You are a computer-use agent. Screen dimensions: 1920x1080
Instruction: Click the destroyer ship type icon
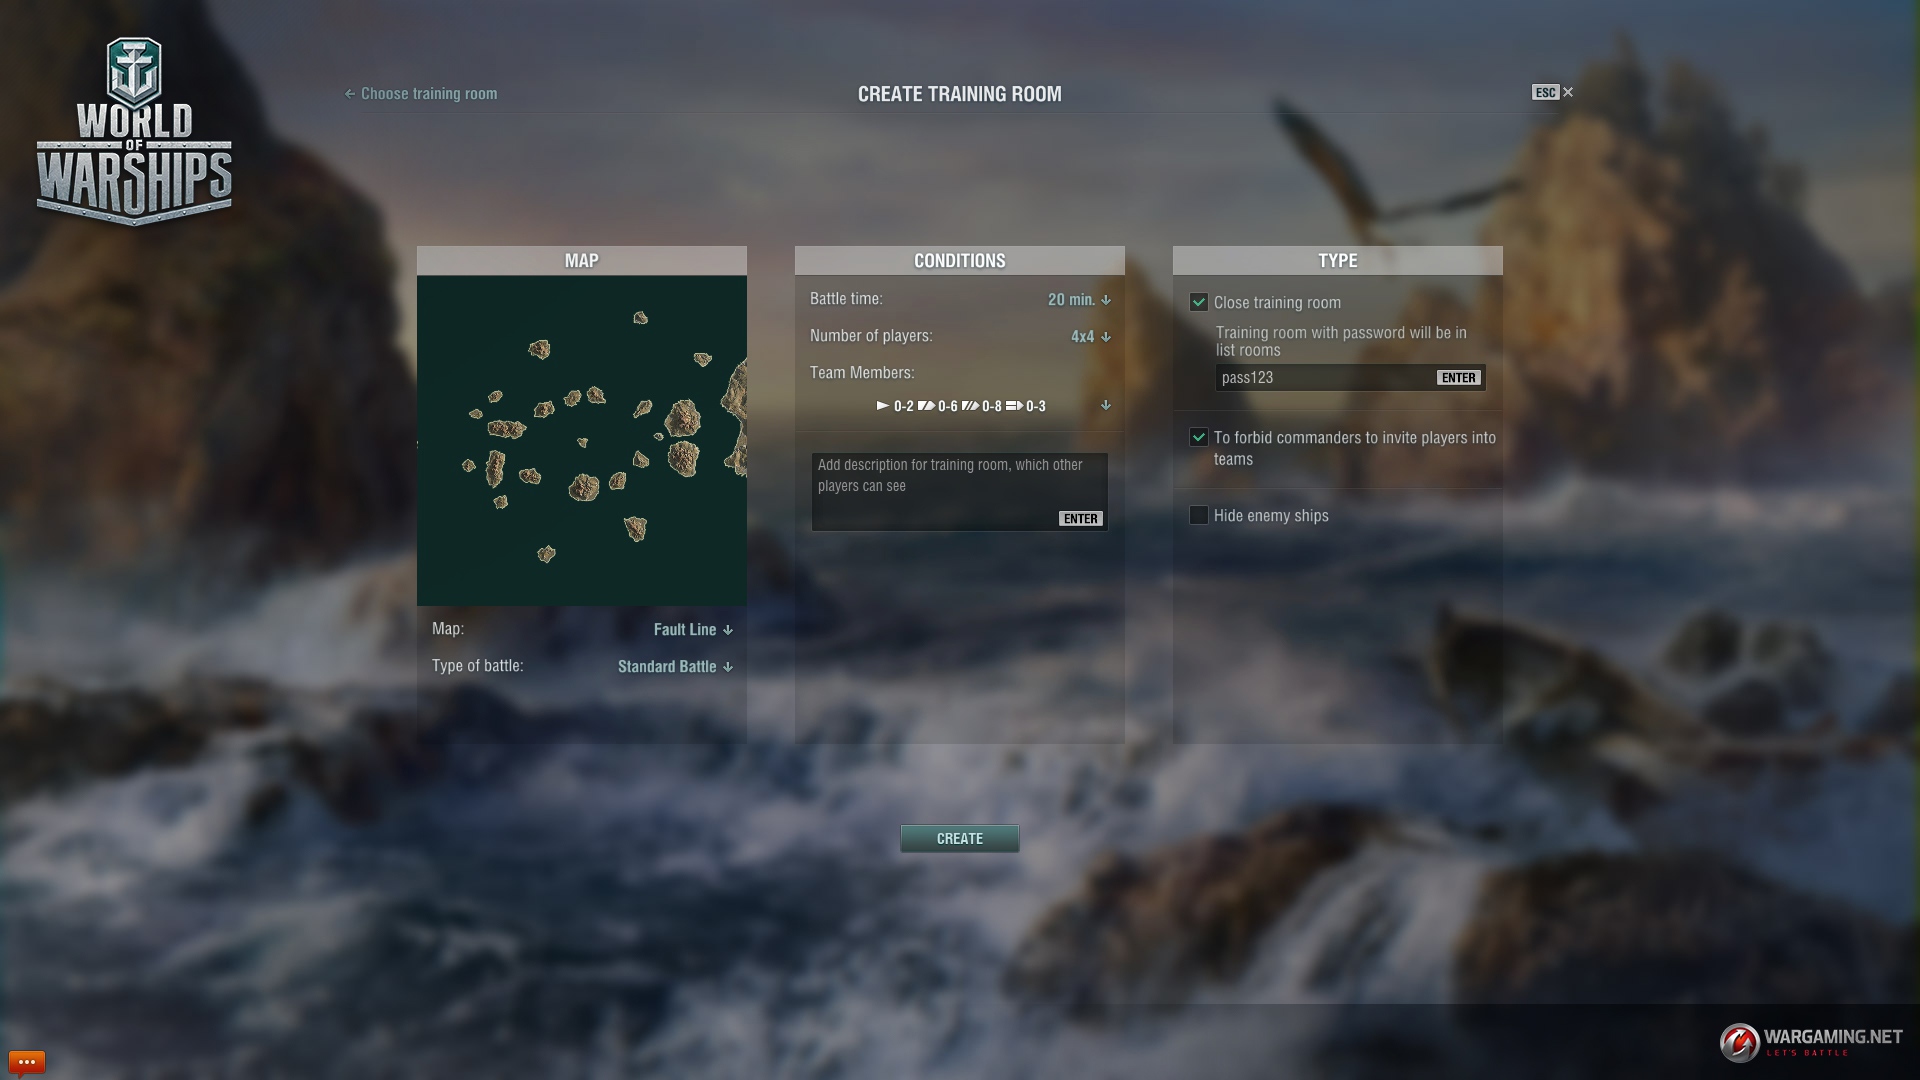coord(881,405)
